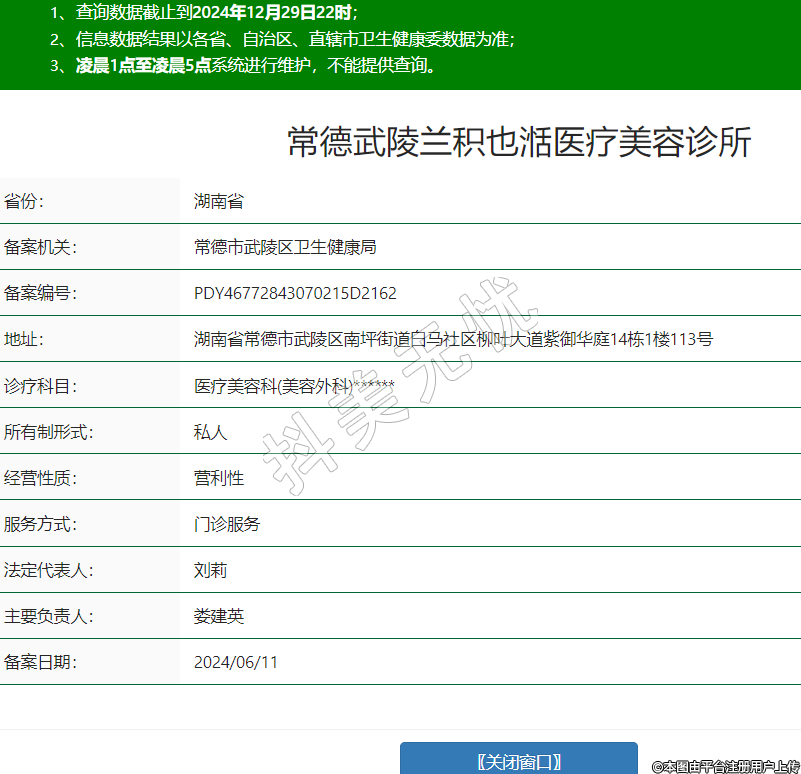
Task: Click the legal representative name 刘莉
Action: point(210,570)
